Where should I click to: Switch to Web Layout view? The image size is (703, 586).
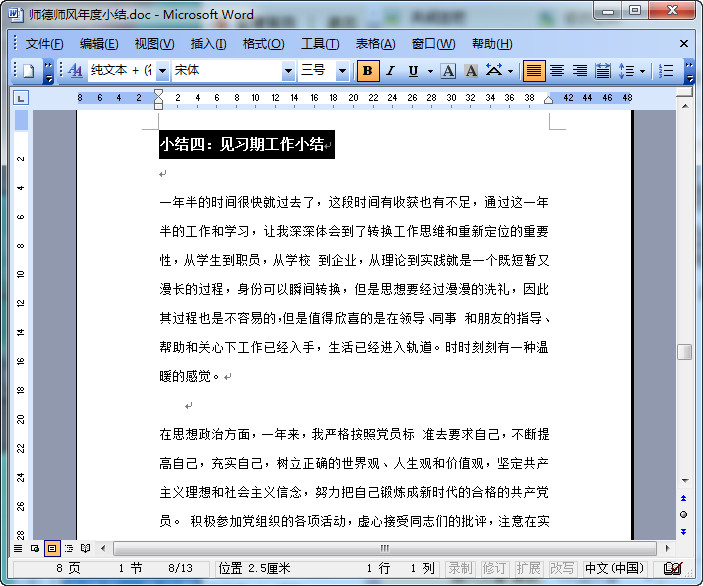35,548
